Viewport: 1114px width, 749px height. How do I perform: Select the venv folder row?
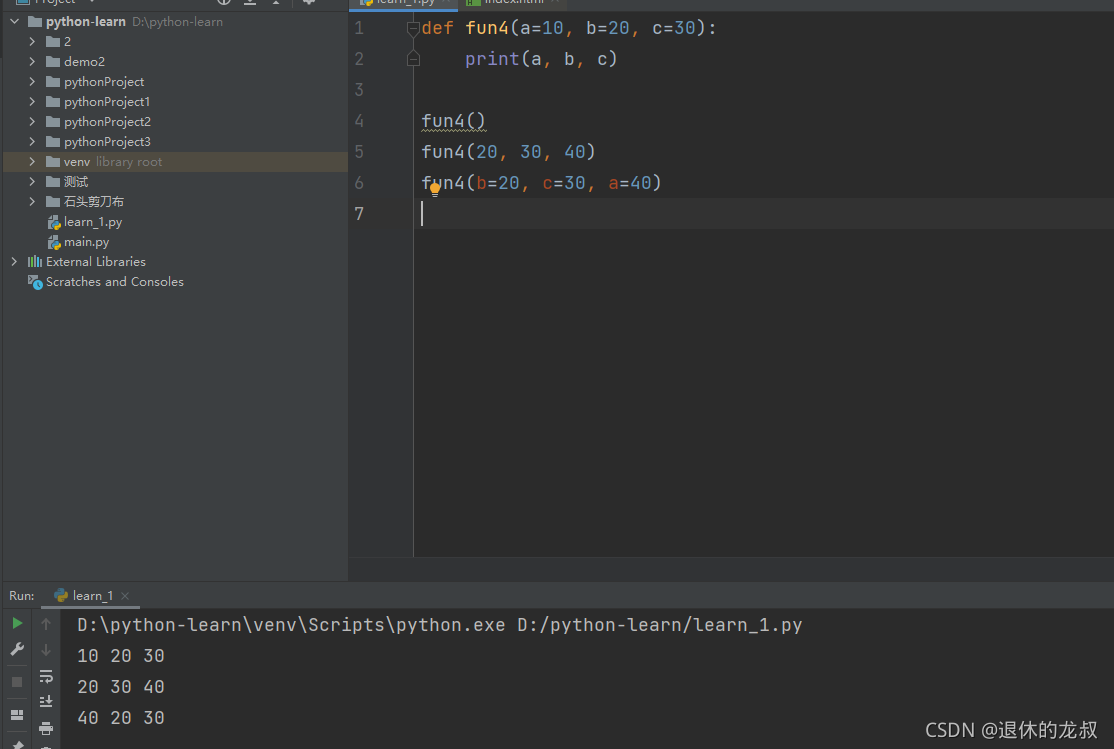[175, 161]
